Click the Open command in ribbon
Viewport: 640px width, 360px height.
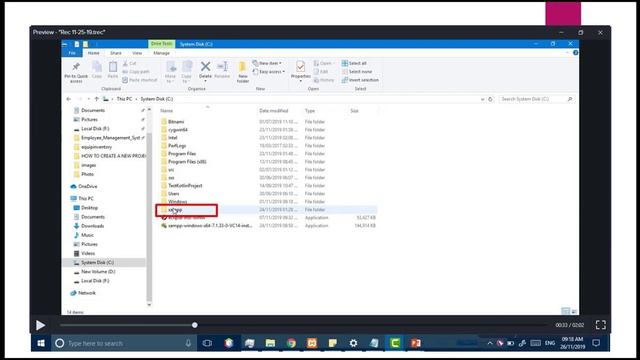[x=323, y=63]
